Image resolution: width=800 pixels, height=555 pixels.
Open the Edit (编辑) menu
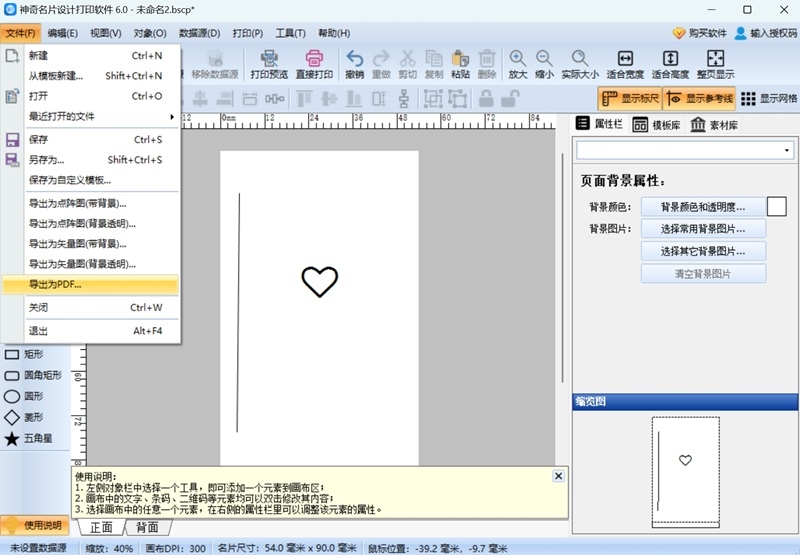click(x=63, y=33)
